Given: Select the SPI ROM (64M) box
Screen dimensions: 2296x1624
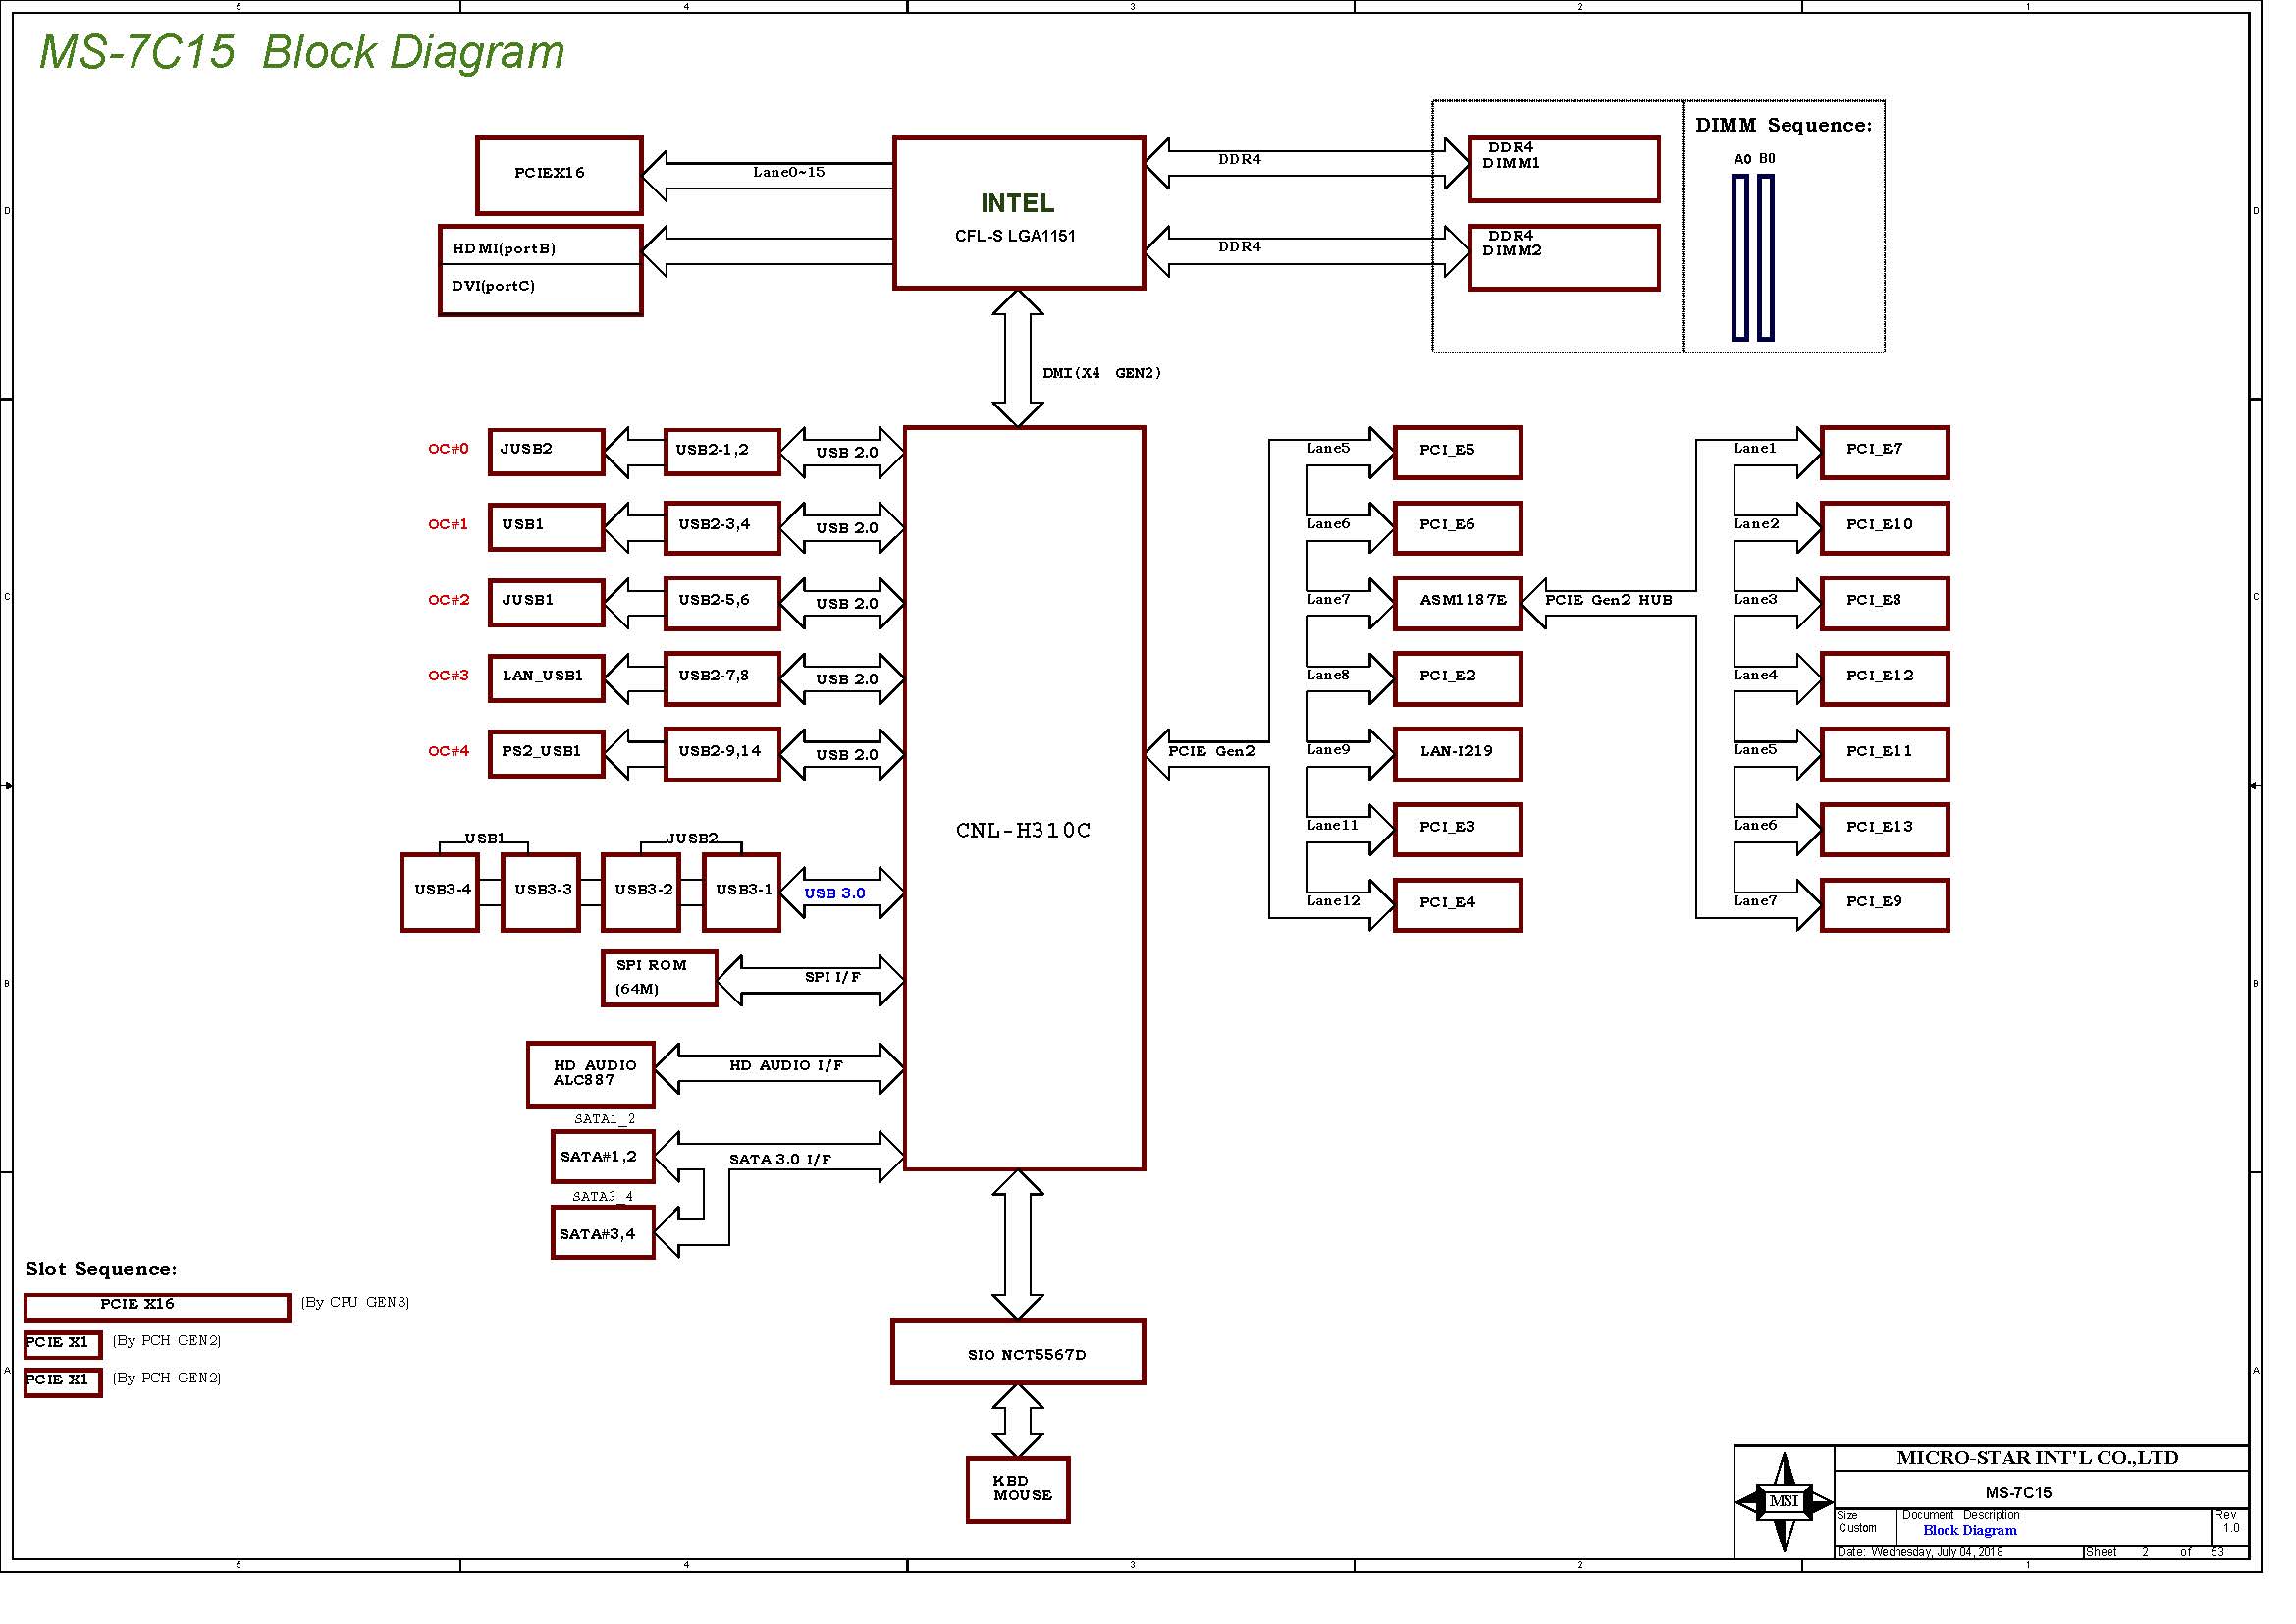Looking at the screenshot, I should click(x=658, y=977).
